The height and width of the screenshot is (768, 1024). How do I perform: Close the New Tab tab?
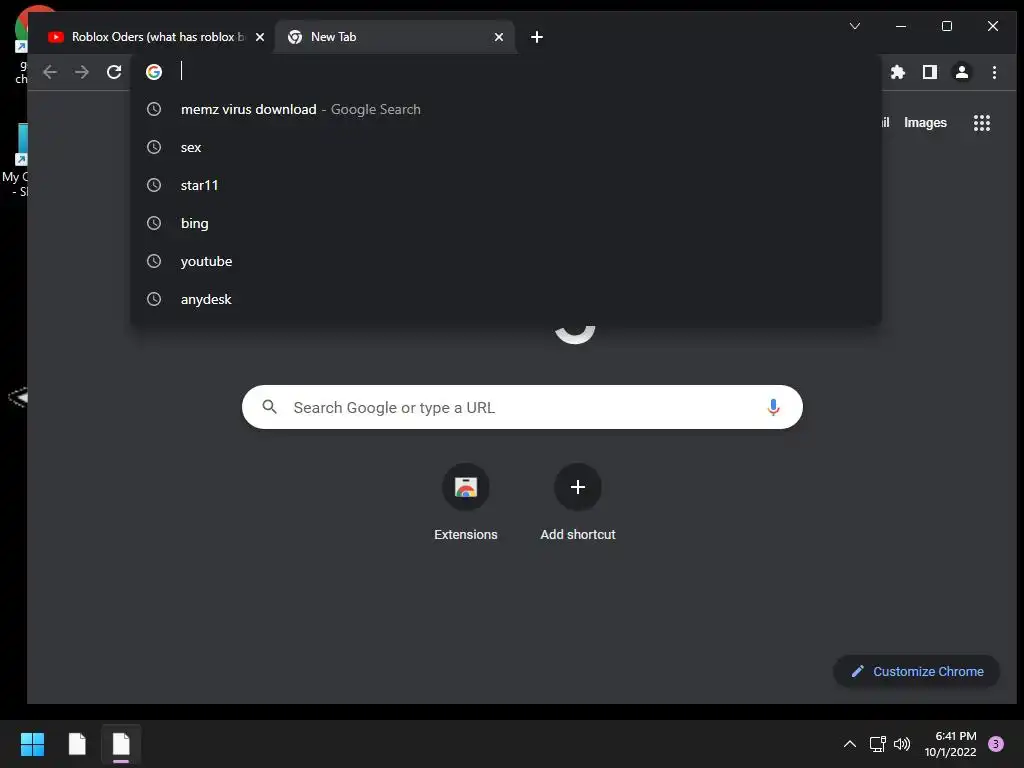tap(499, 37)
